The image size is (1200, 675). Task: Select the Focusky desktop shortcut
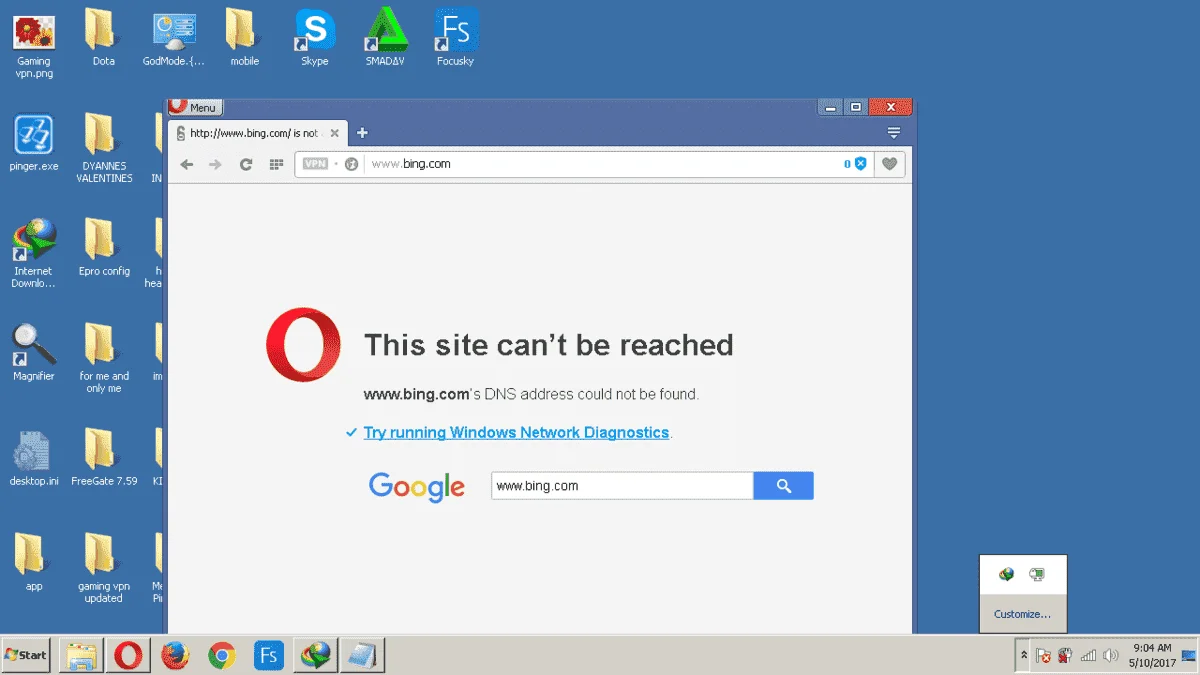pos(455,38)
